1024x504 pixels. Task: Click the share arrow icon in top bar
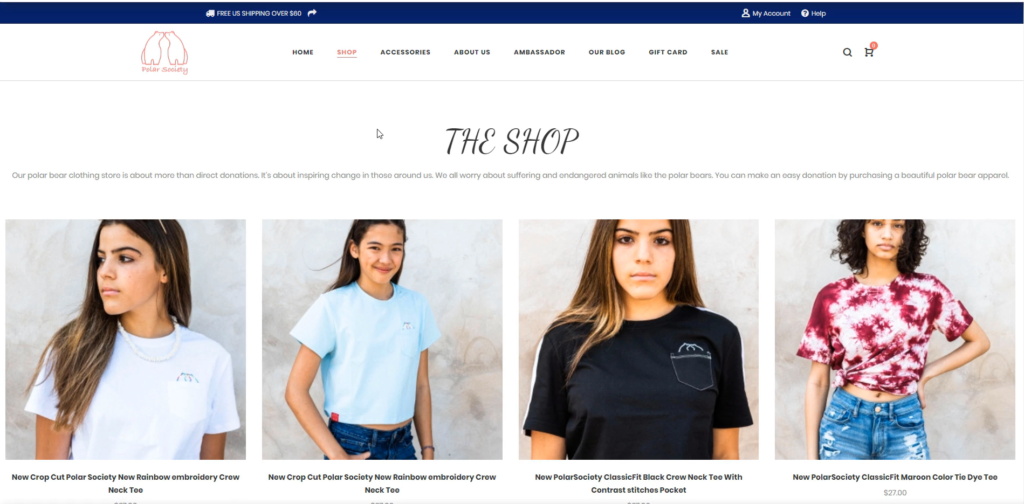(x=312, y=13)
